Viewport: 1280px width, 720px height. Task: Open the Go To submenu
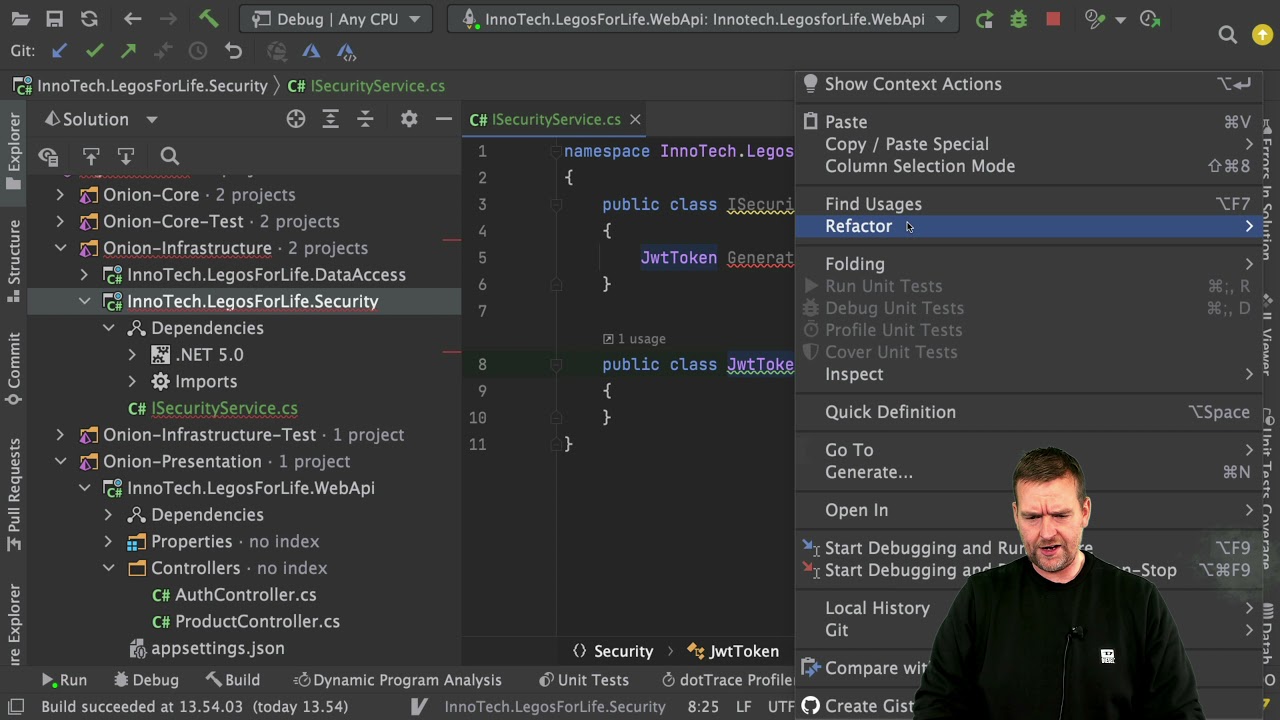click(x=1029, y=450)
